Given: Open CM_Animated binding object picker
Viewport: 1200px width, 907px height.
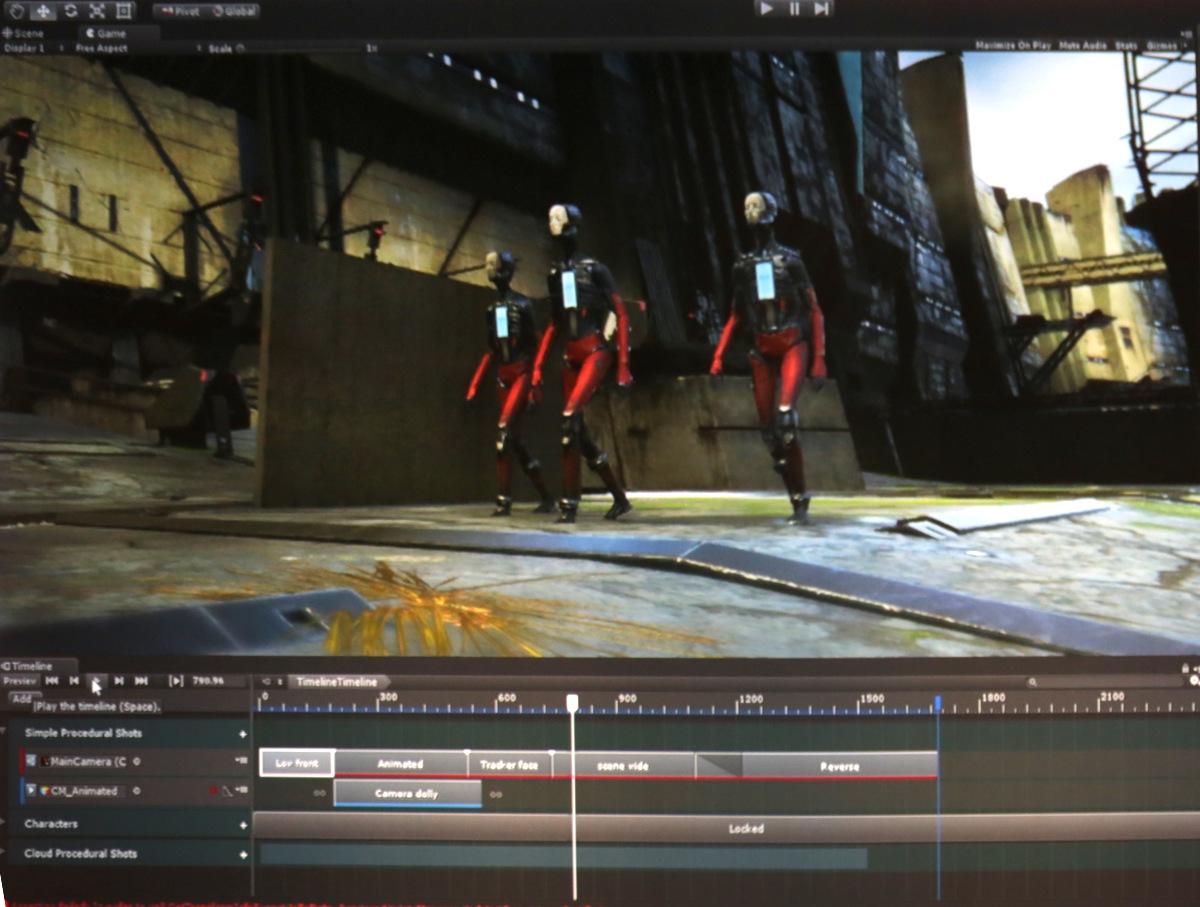Looking at the screenshot, I should point(137,791).
